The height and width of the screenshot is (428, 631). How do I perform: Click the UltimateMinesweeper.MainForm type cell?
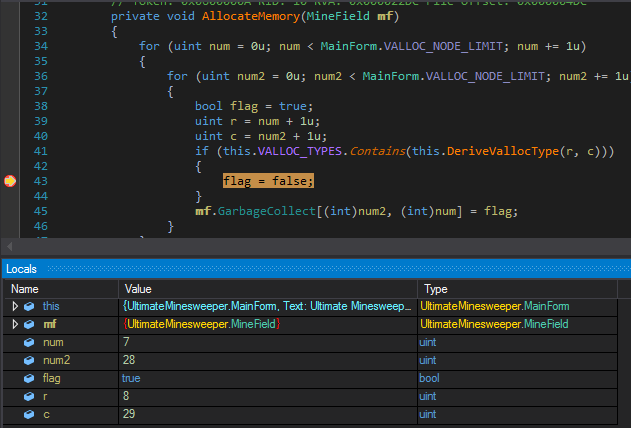point(495,306)
